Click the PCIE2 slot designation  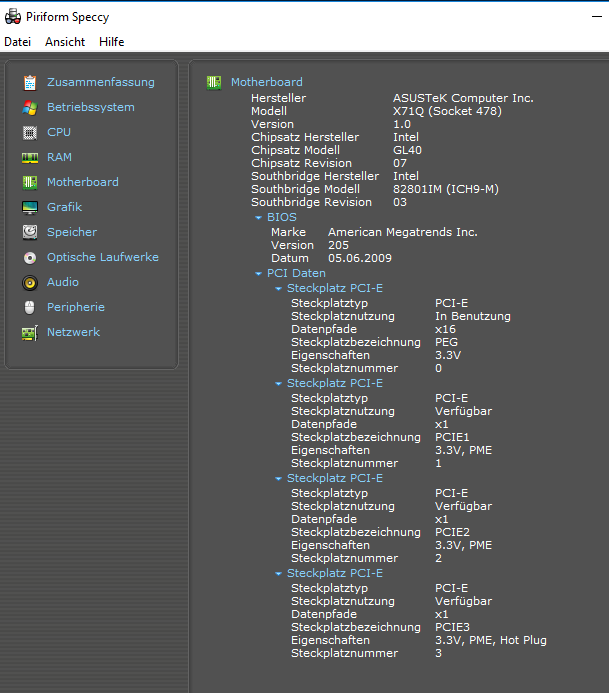[x=452, y=532]
